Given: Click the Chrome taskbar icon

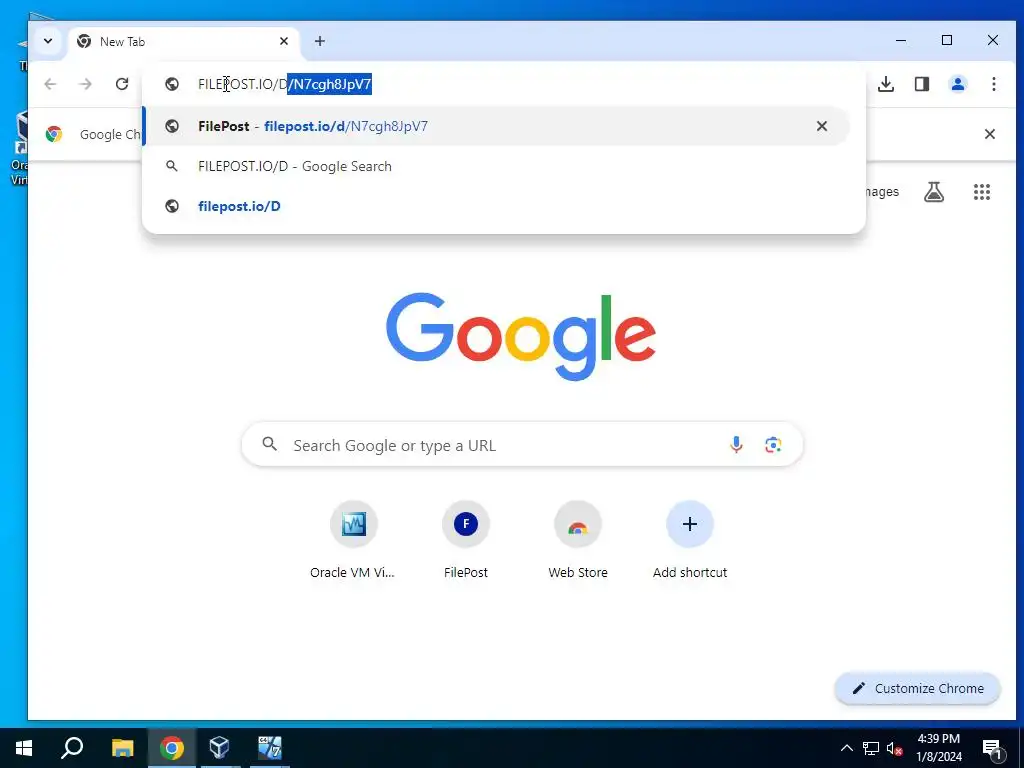Looking at the screenshot, I should point(172,748).
